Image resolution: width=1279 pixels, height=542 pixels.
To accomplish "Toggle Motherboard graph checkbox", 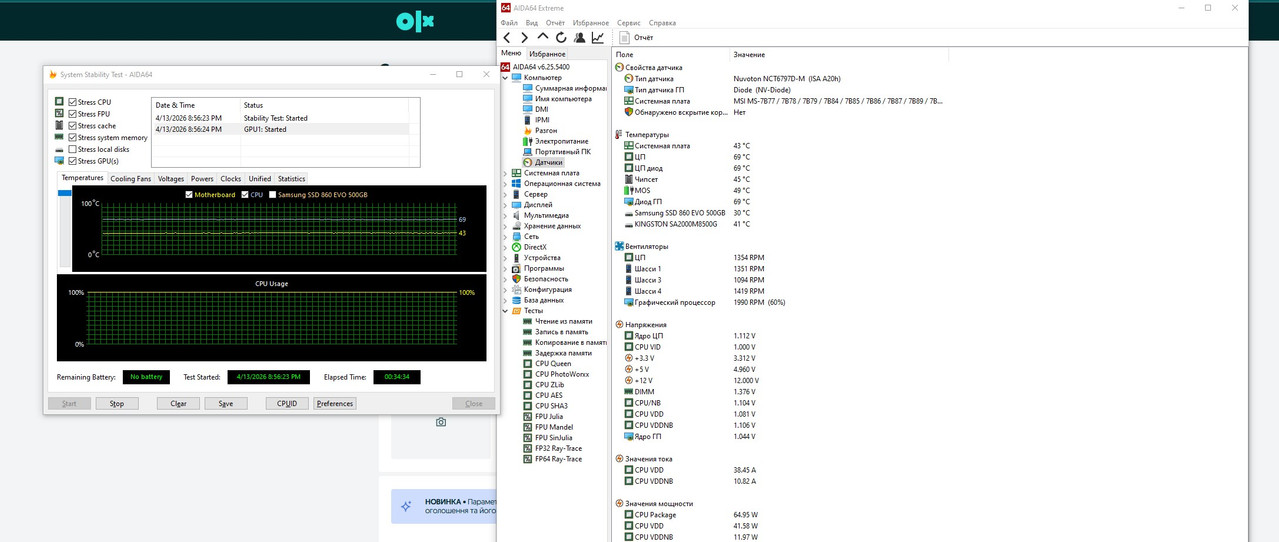I will pyautogui.click(x=189, y=194).
